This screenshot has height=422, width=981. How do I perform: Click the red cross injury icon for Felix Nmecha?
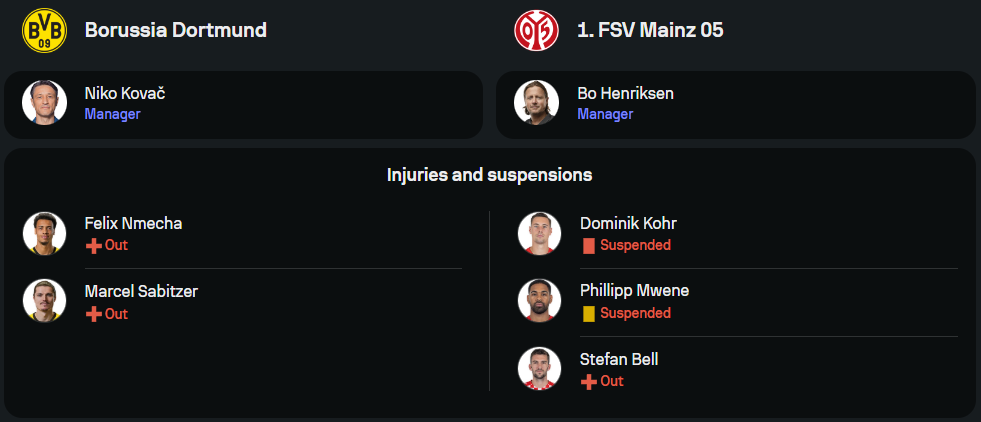click(x=93, y=245)
